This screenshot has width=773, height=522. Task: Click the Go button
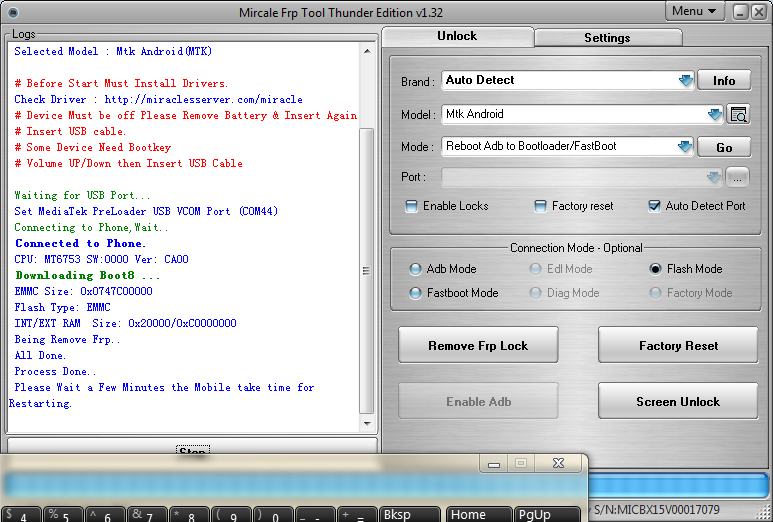tap(724, 147)
